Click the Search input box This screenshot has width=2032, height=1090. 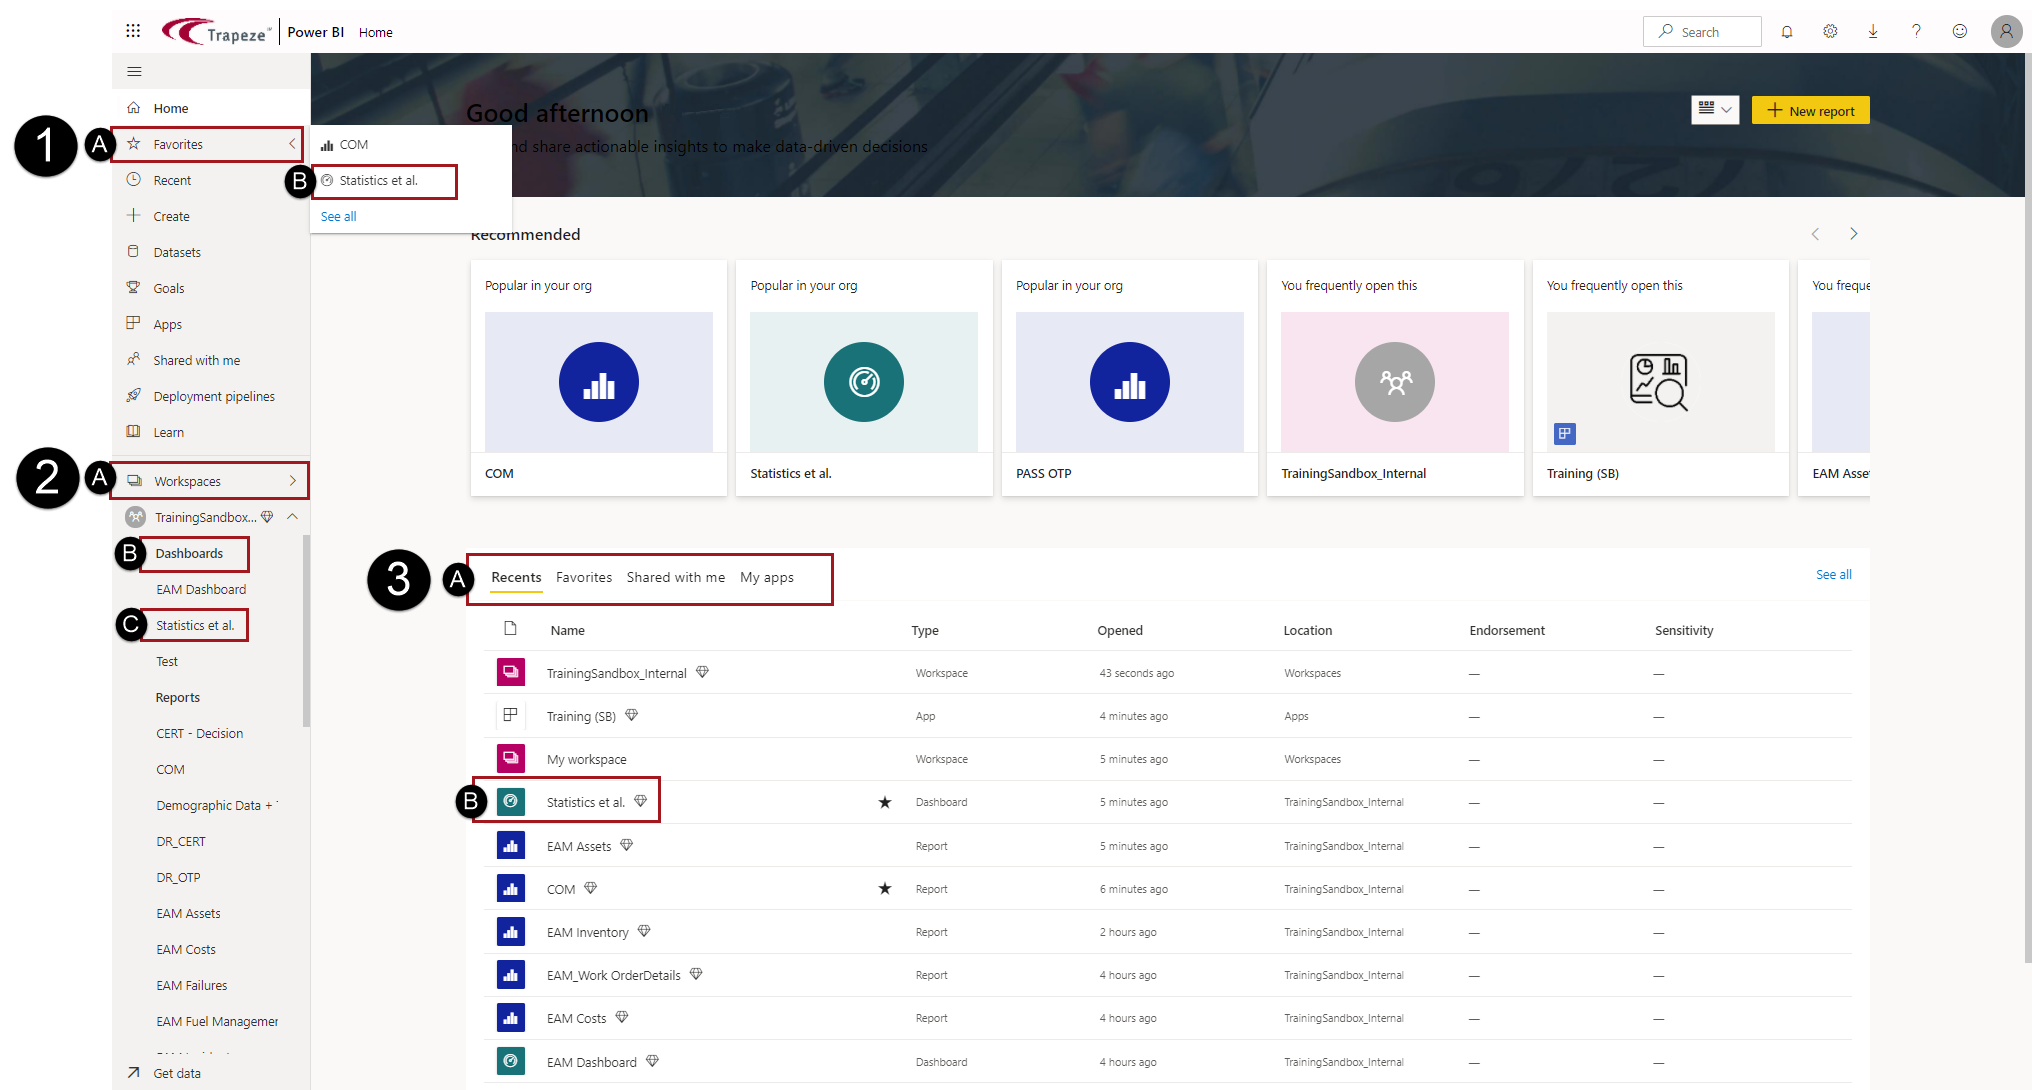click(1702, 32)
